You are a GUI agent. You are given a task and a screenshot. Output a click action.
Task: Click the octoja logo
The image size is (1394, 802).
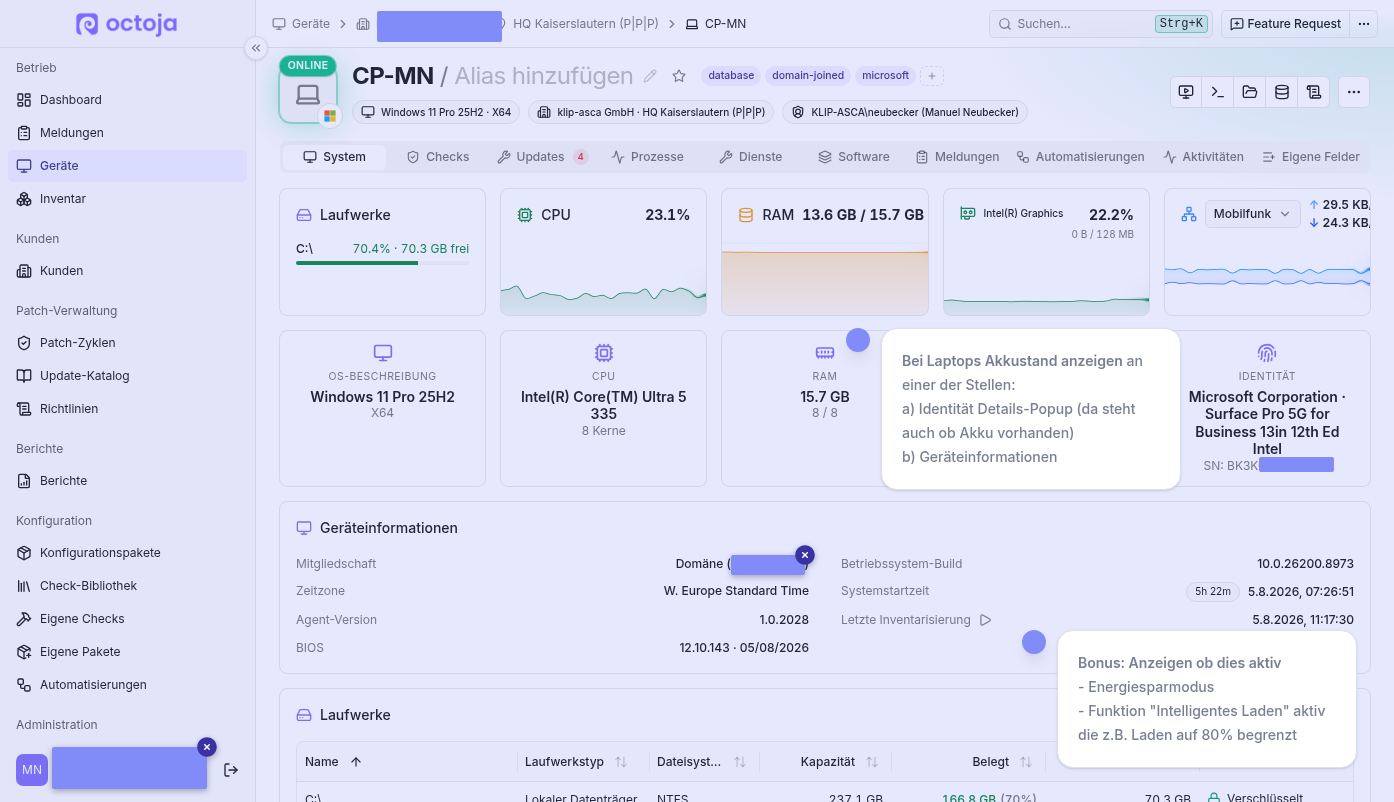coord(127,24)
